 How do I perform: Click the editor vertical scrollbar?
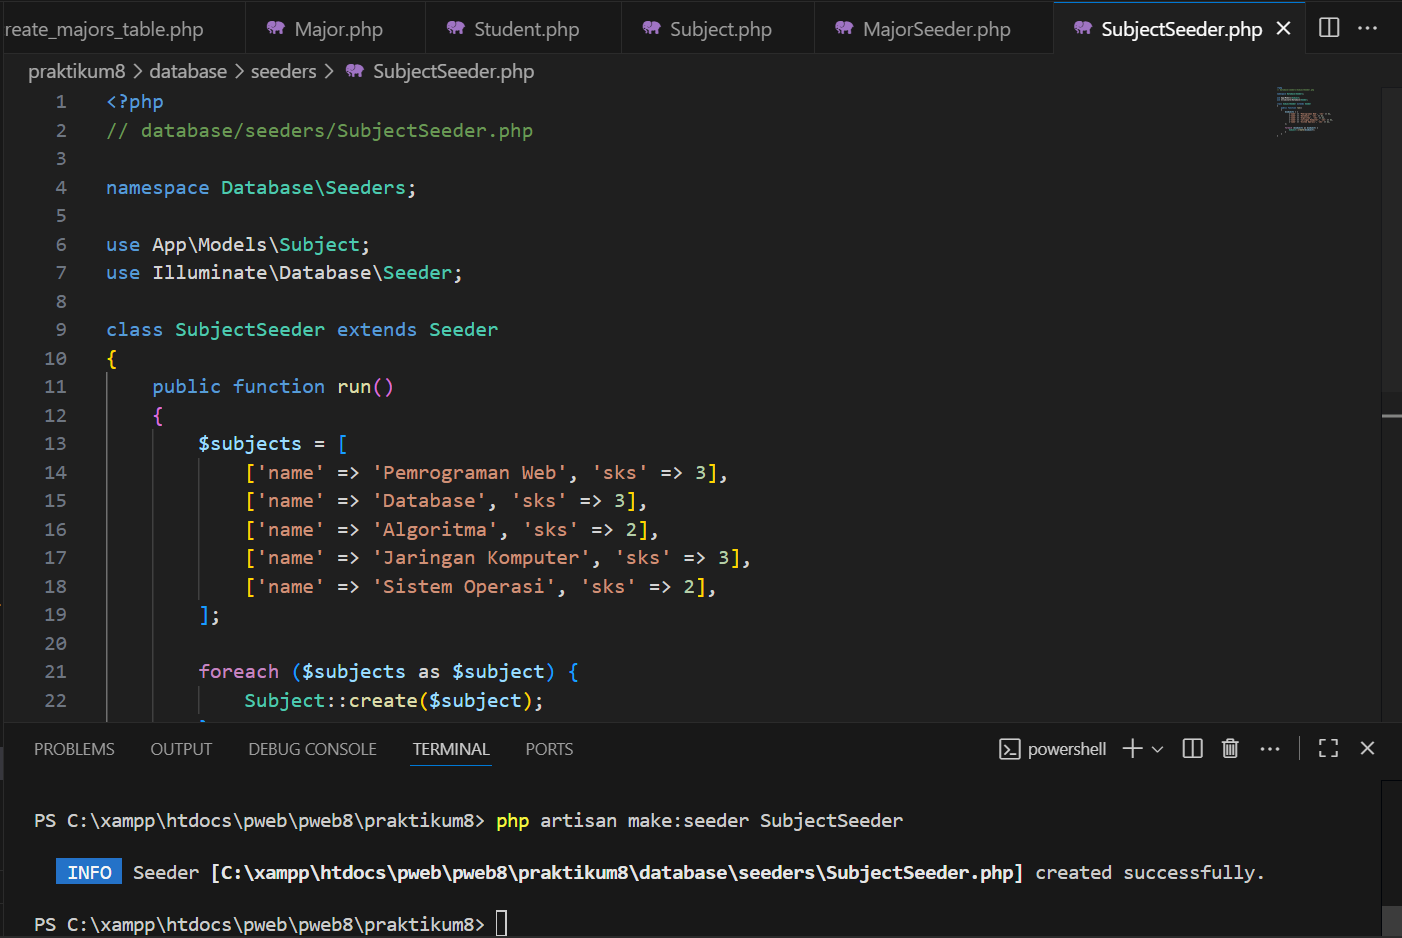(x=1391, y=240)
